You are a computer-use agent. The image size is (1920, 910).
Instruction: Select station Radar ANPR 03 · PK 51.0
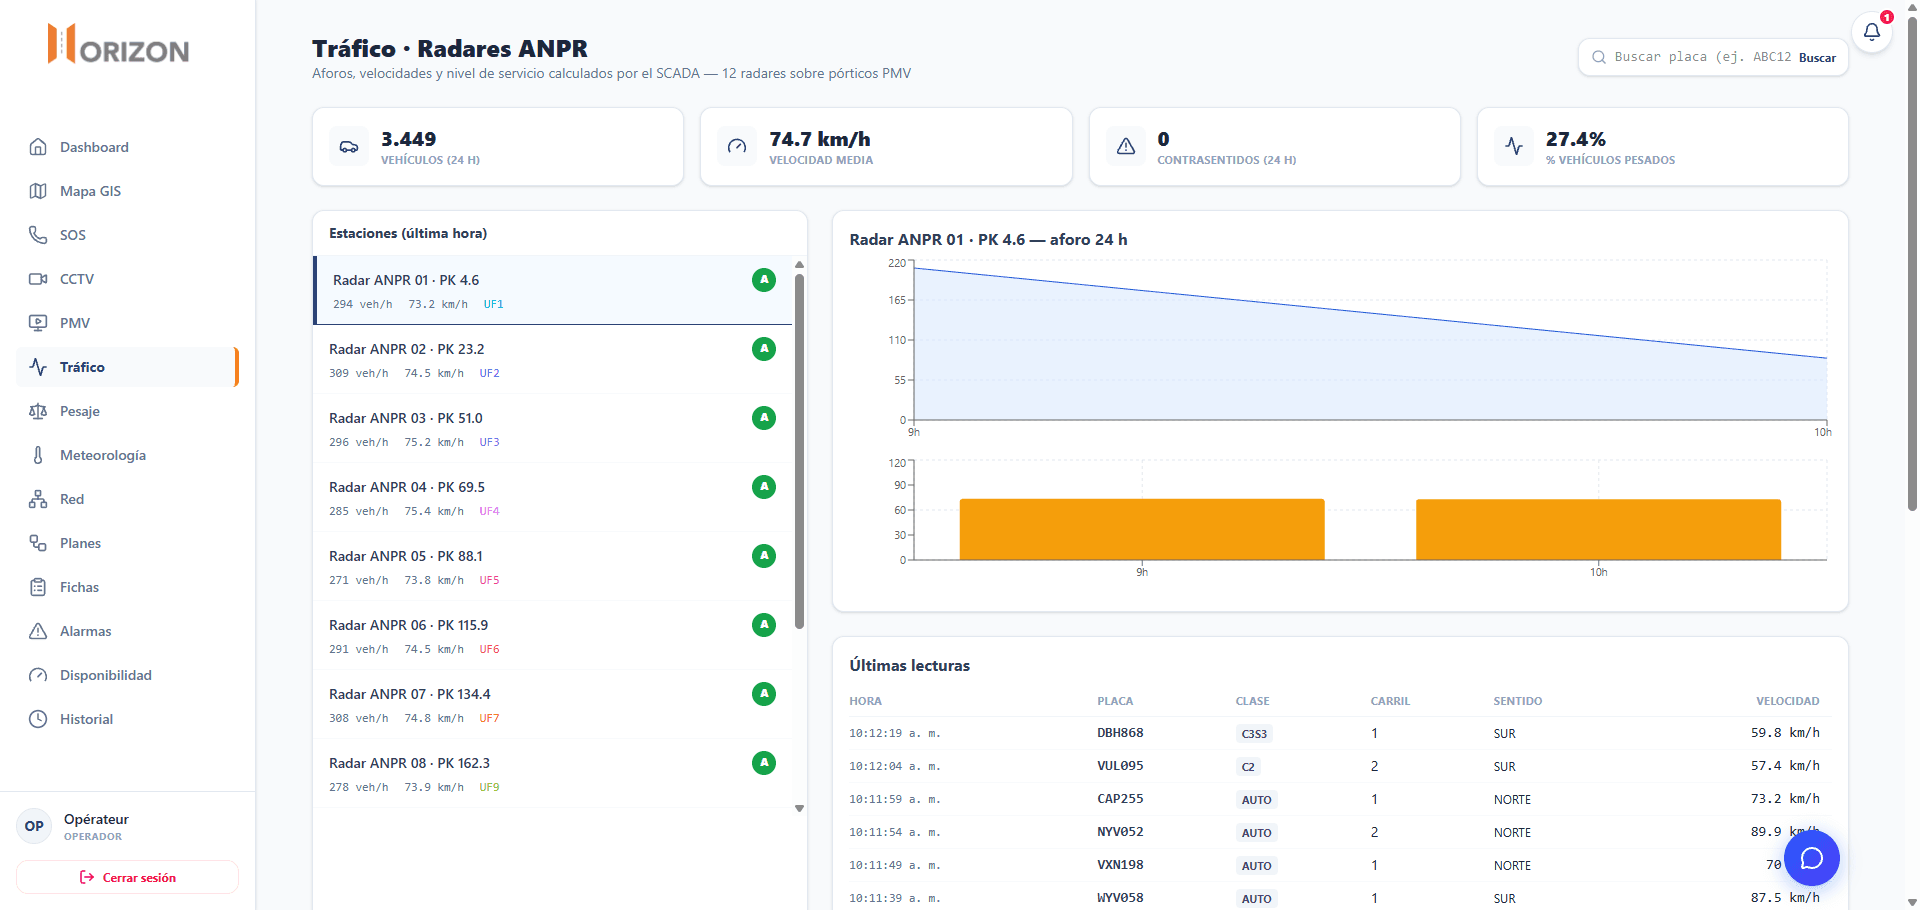(552, 429)
